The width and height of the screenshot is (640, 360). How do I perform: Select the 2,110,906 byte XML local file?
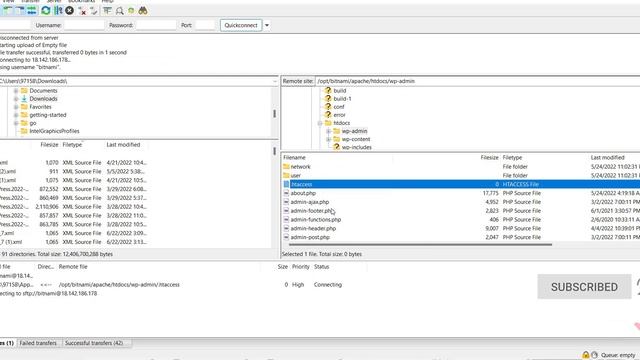[x=73, y=207]
